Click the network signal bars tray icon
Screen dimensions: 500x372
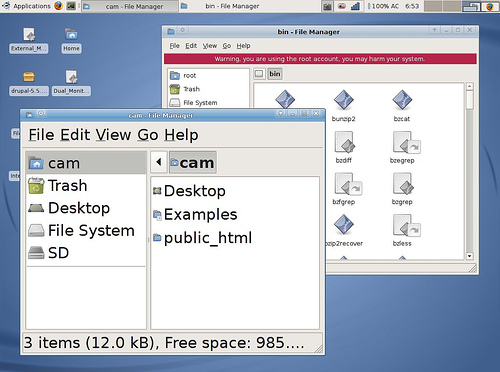coord(356,6)
